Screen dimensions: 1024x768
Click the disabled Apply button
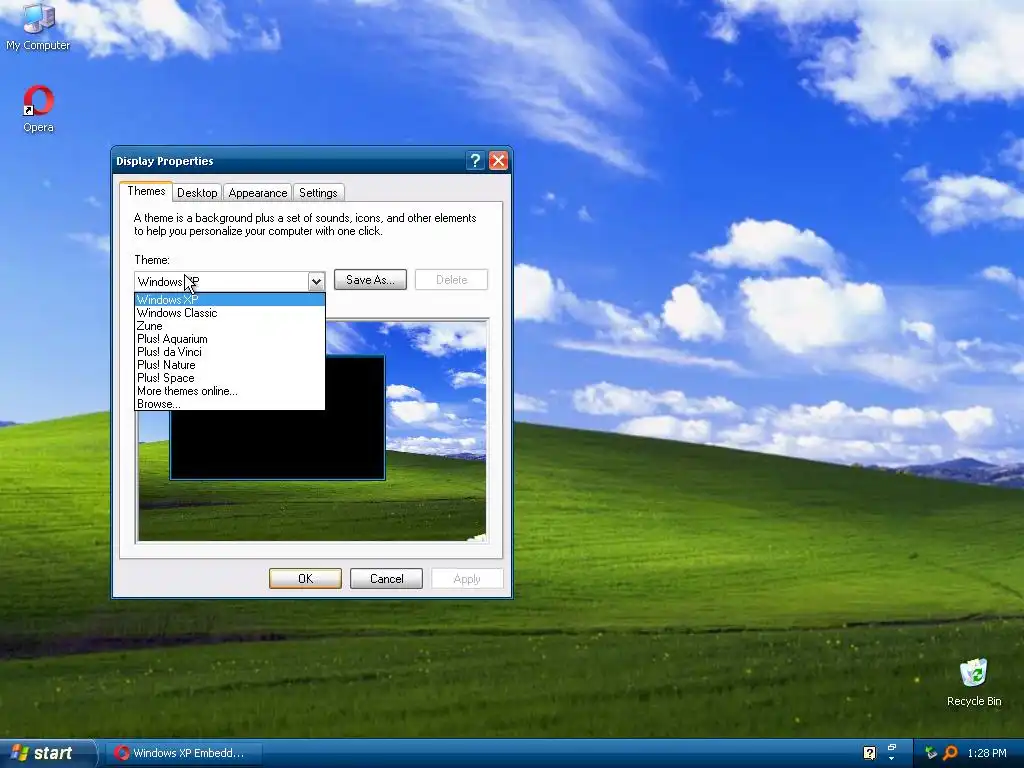(467, 579)
